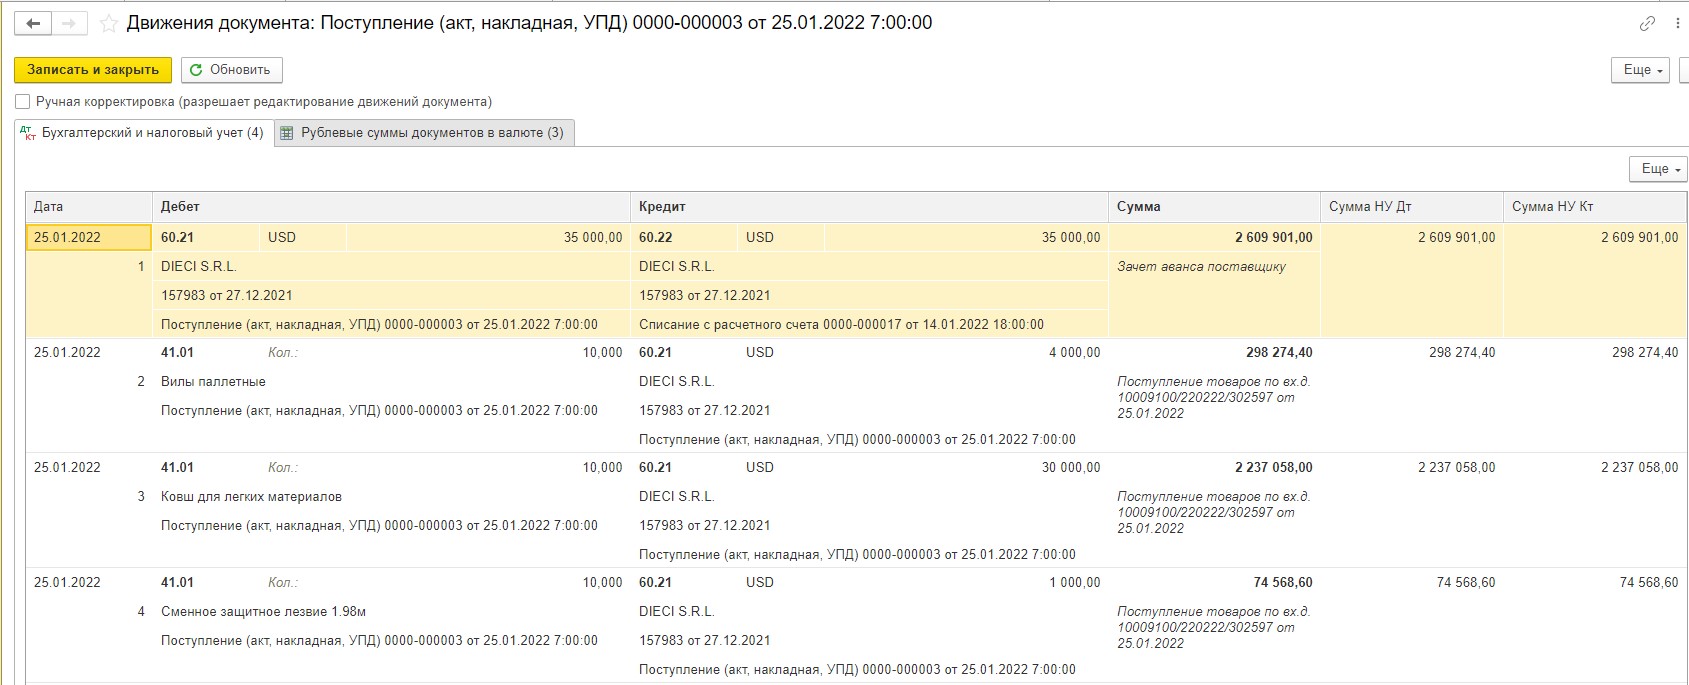The height and width of the screenshot is (685, 1689).
Task: Switch to Рублевые суммы документов в валюте tab
Action: [x=424, y=133]
